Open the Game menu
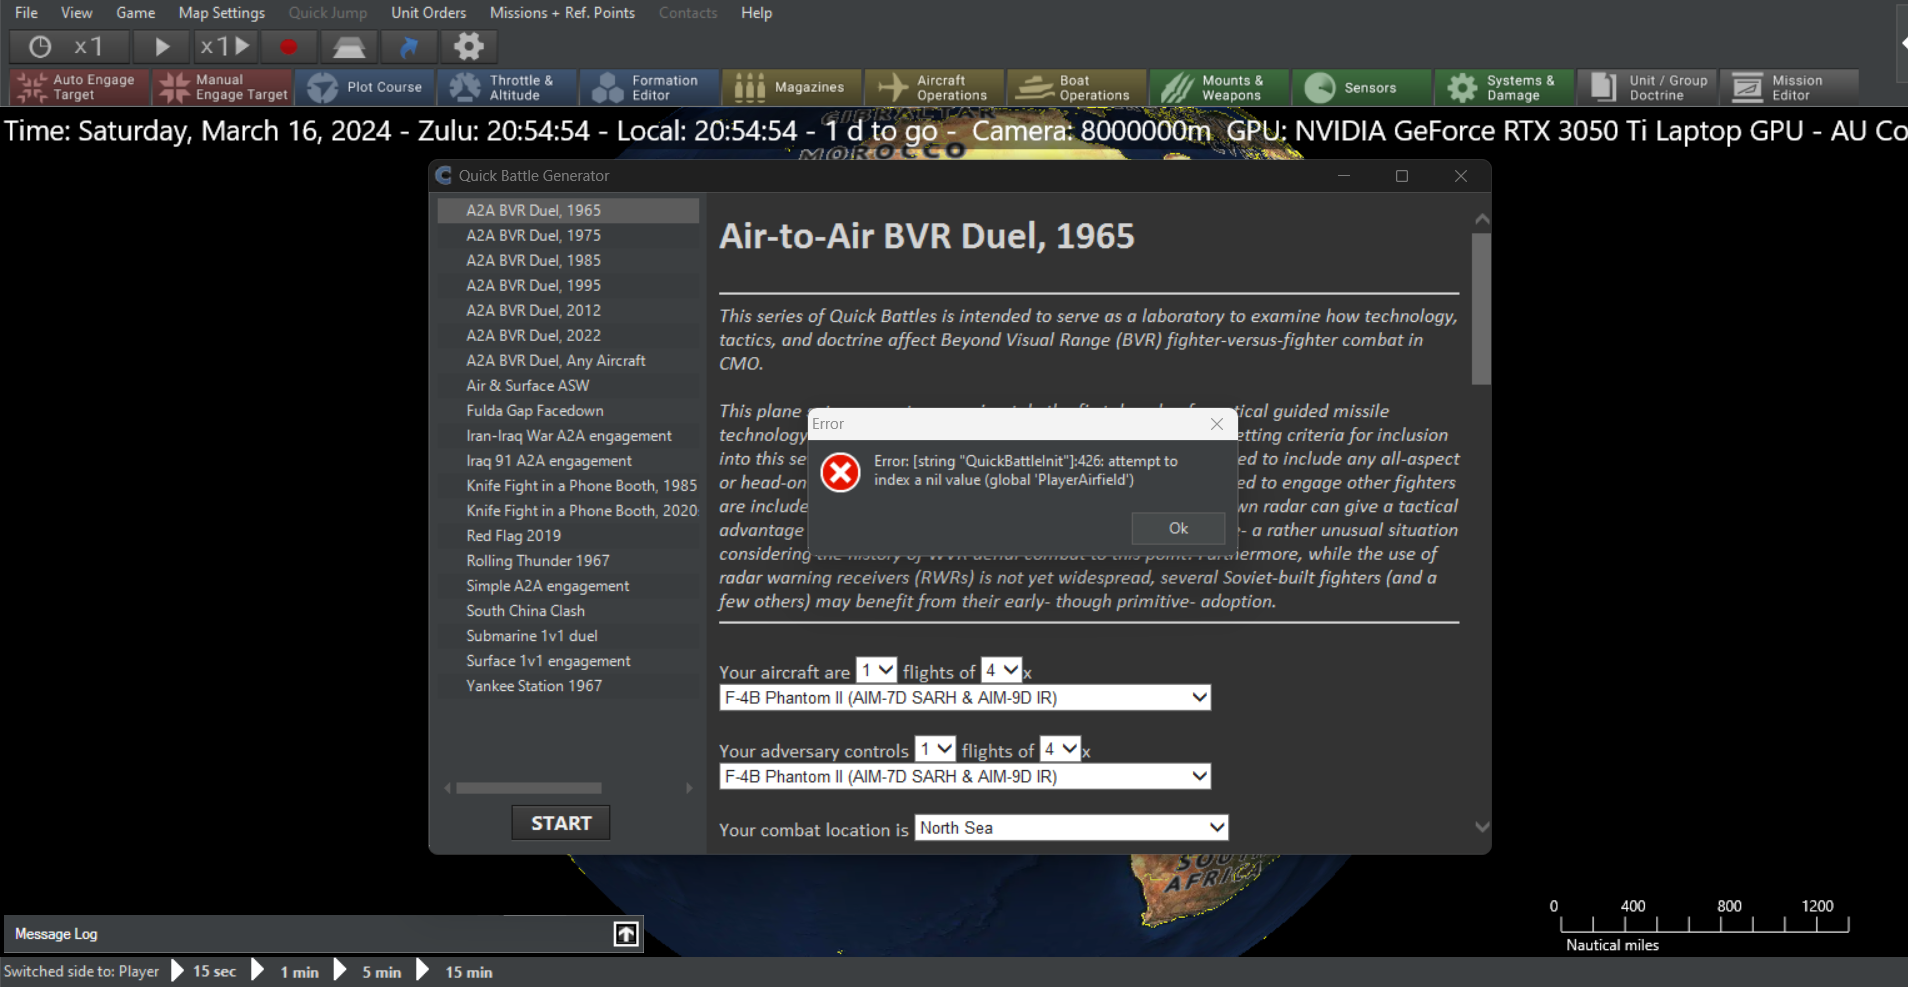This screenshot has height=987, width=1908. click(135, 13)
